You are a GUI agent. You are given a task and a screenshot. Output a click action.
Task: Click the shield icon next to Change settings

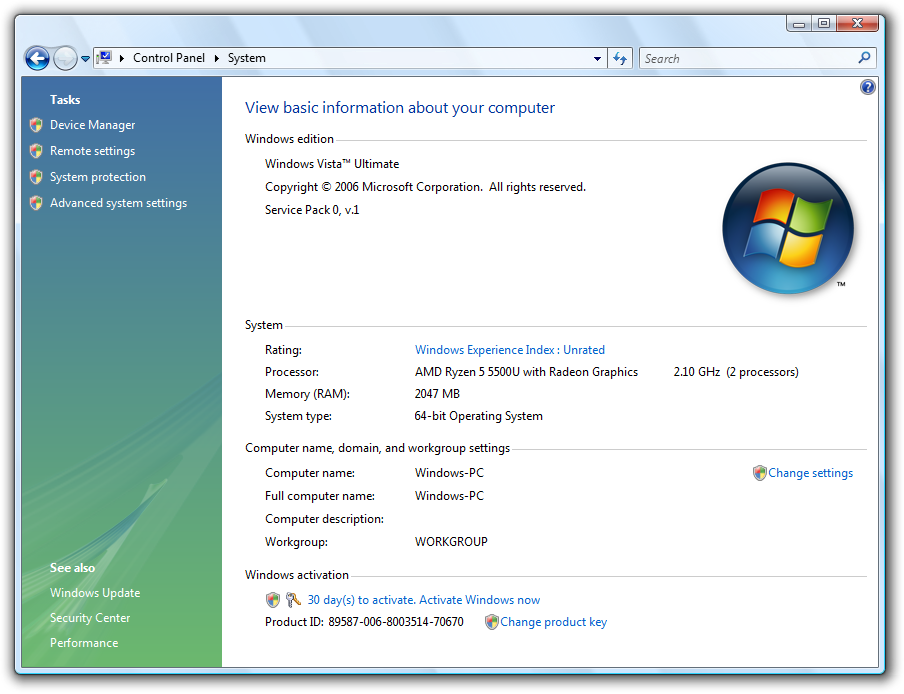[x=760, y=473]
